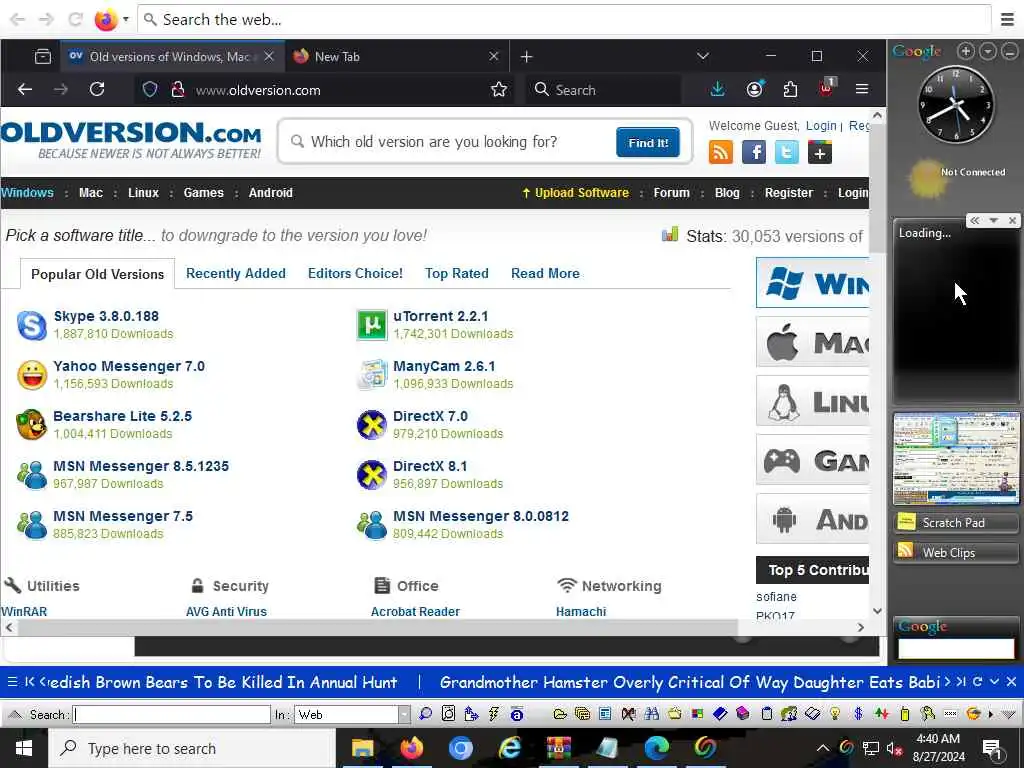Click the Yahoo Messenger smiley icon

pos(31,375)
